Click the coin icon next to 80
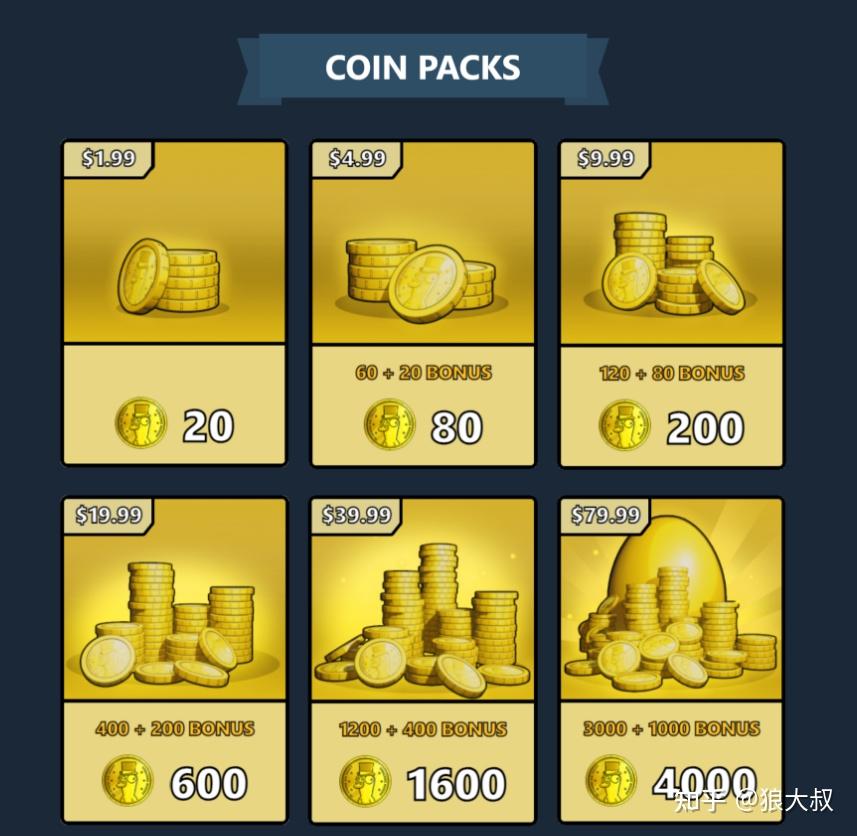 tap(390, 424)
